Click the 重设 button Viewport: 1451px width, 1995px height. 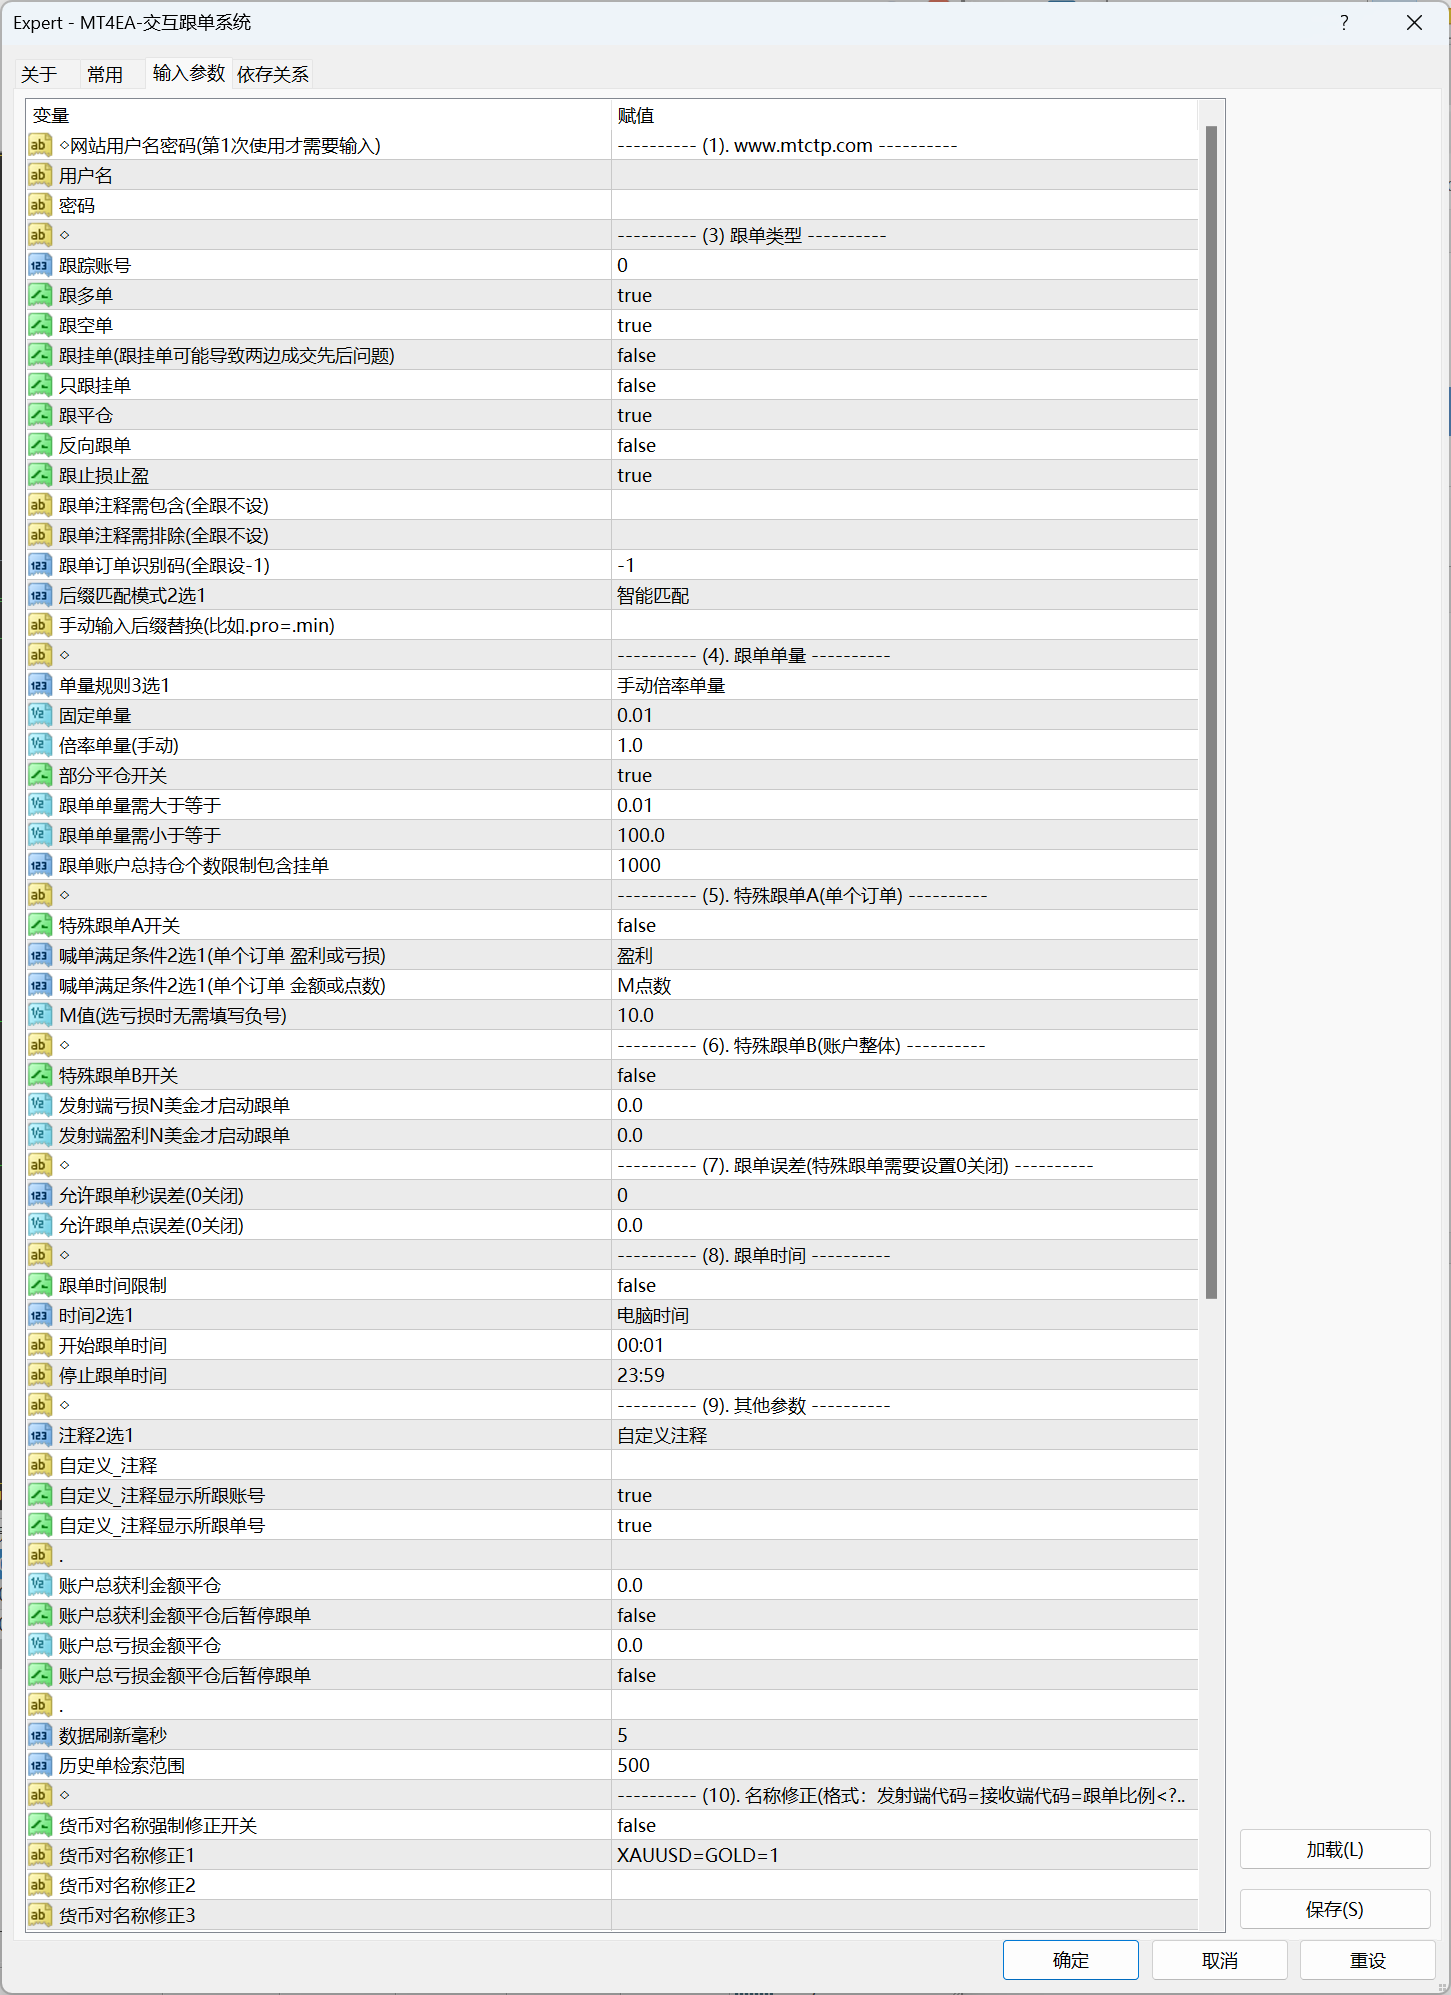pos(1368,1960)
